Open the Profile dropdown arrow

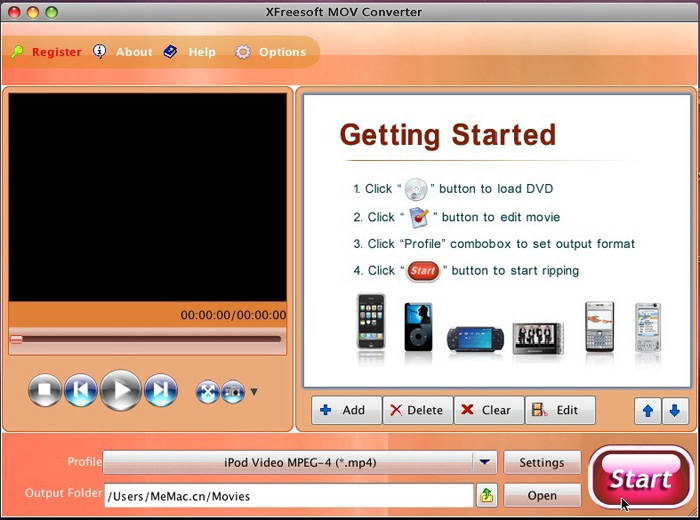(x=485, y=462)
